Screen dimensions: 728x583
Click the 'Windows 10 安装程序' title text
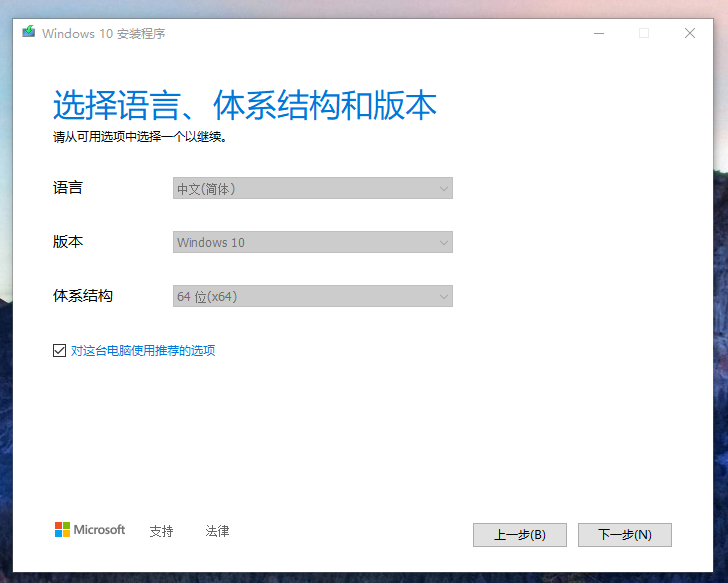pyautogui.click(x=104, y=33)
